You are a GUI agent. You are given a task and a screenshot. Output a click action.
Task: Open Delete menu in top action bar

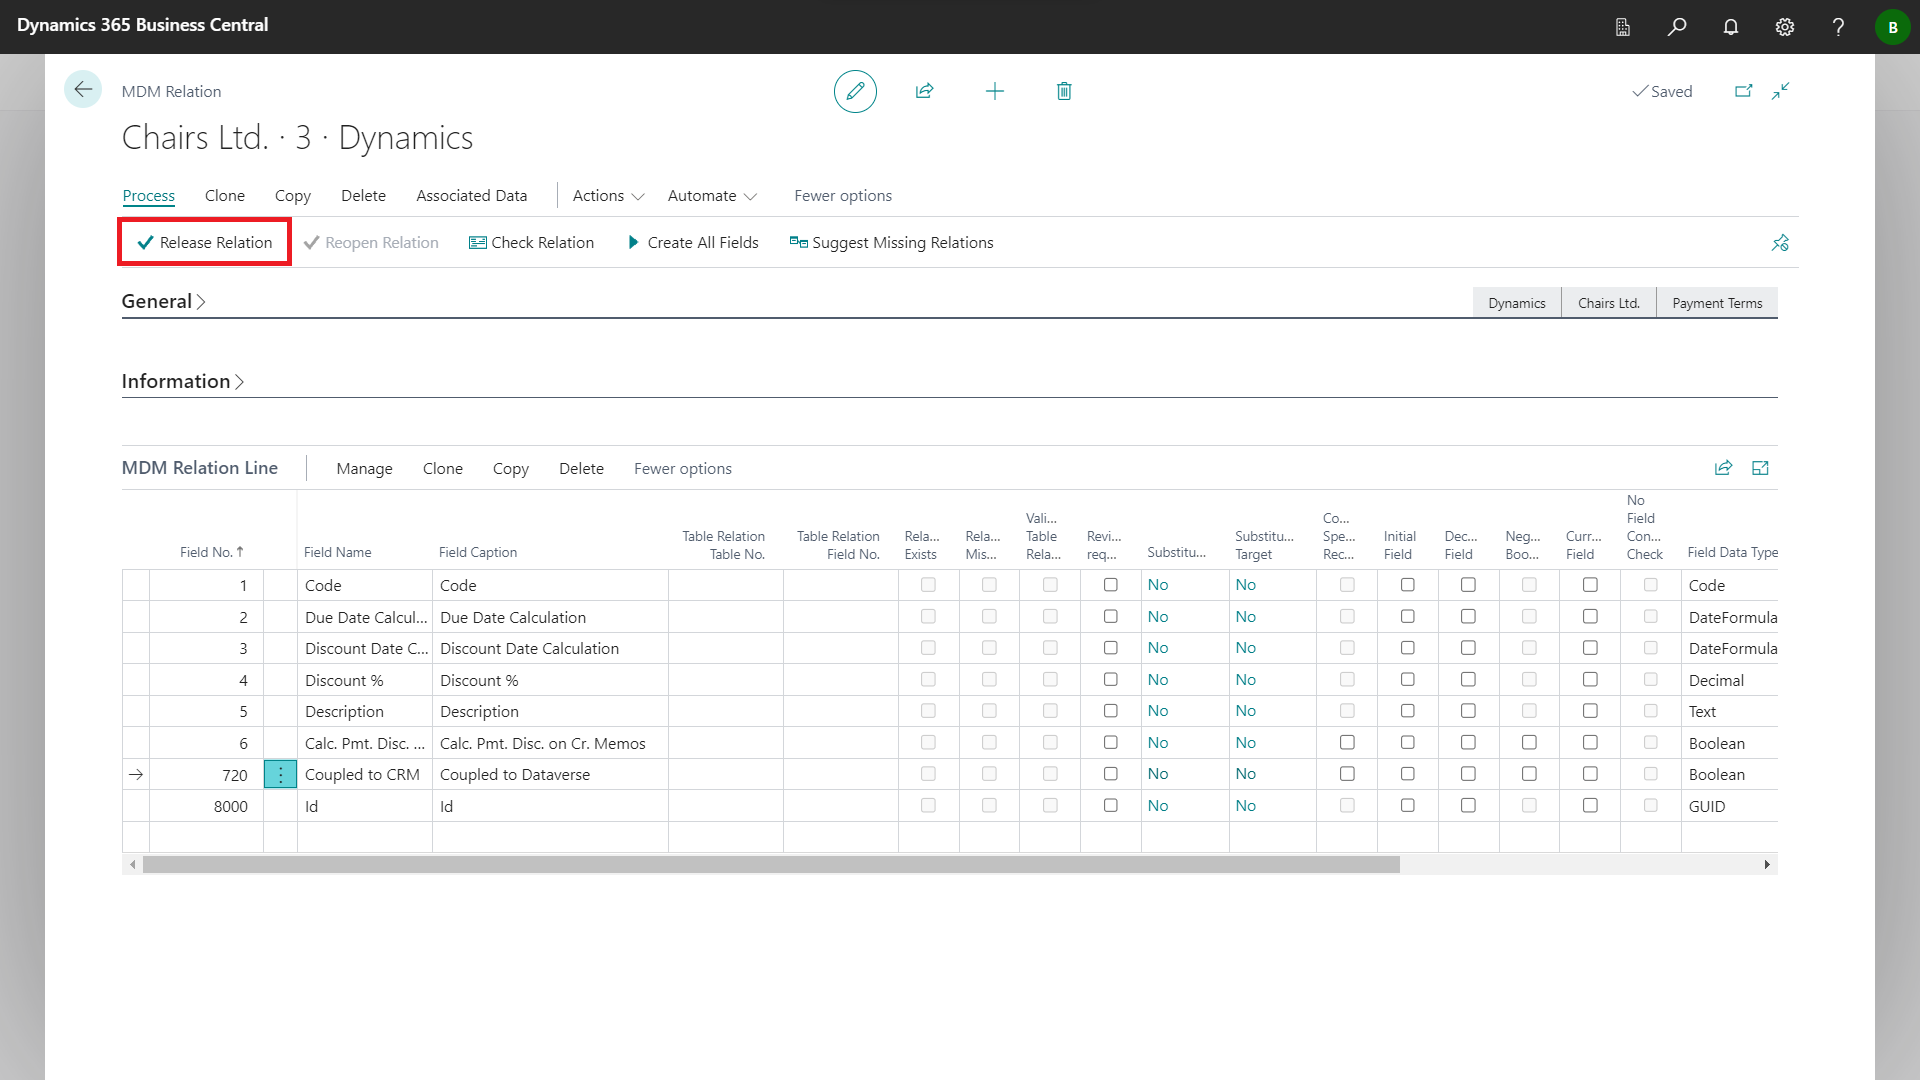point(363,196)
